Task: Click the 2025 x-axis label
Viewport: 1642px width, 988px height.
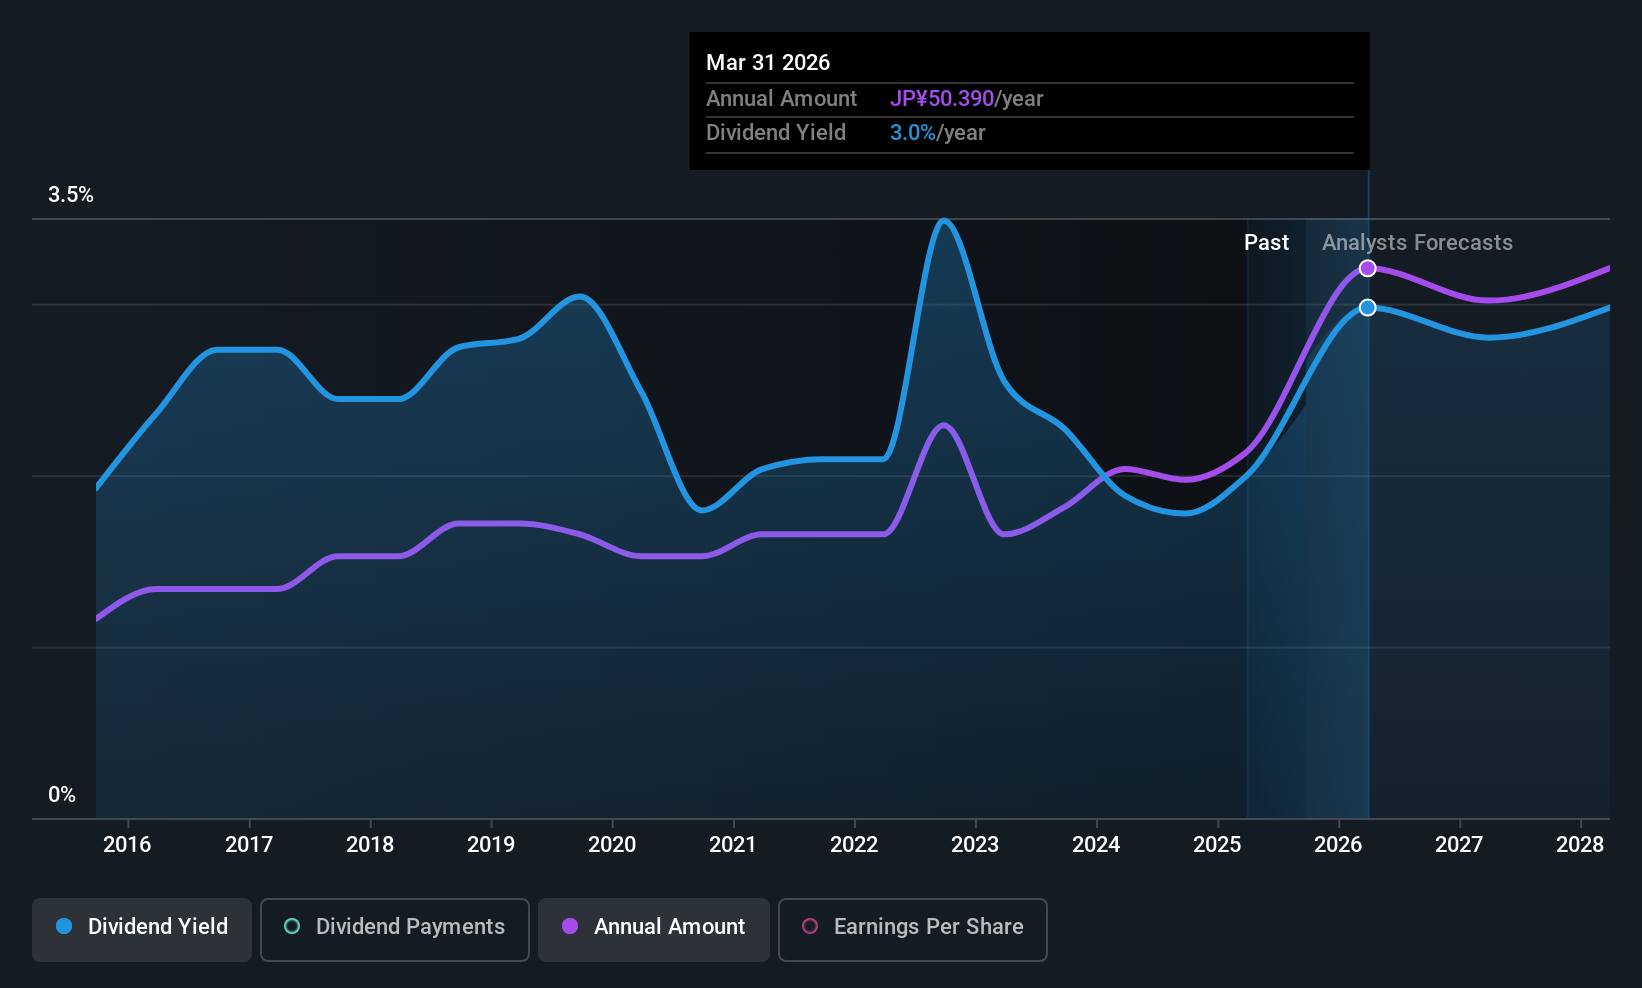Action: 1217,845
